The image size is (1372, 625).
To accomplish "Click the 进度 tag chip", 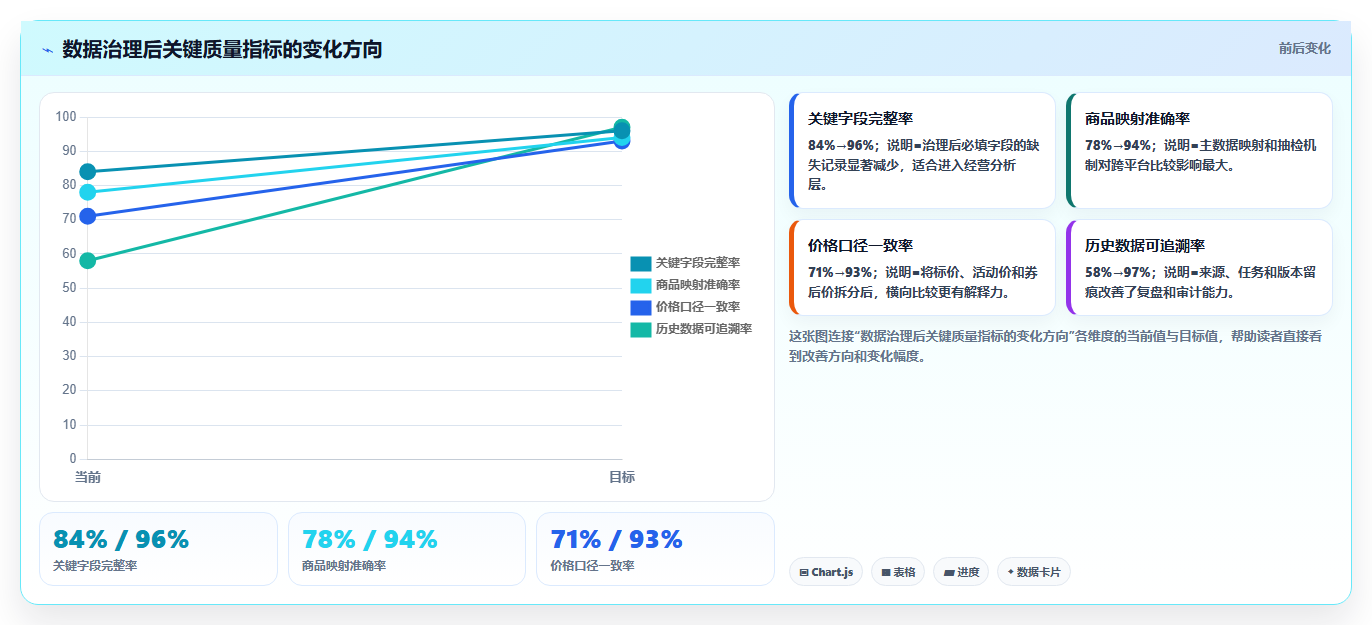I will coord(961,572).
